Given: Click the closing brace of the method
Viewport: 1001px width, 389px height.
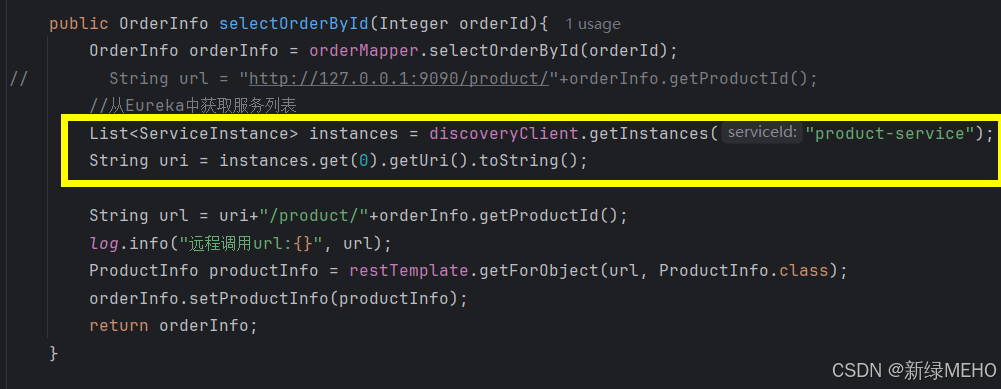Looking at the screenshot, I should click(x=54, y=353).
